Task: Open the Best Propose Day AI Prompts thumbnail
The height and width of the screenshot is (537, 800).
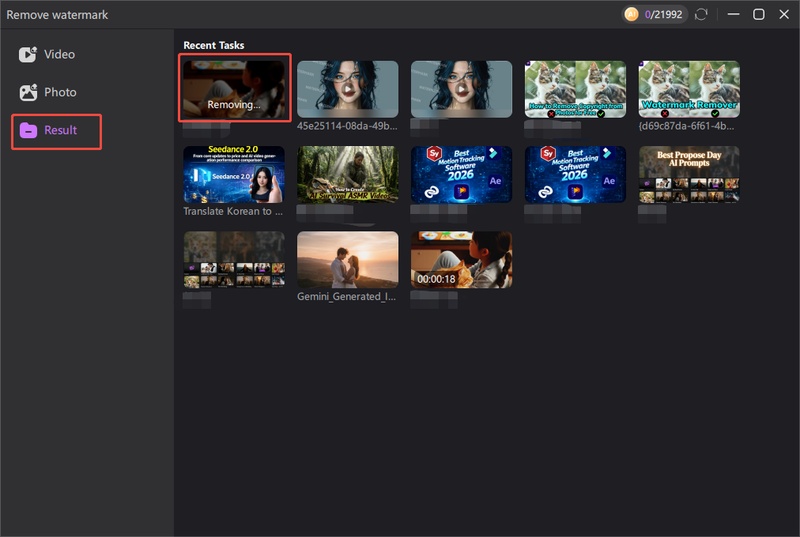Action: (689, 174)
